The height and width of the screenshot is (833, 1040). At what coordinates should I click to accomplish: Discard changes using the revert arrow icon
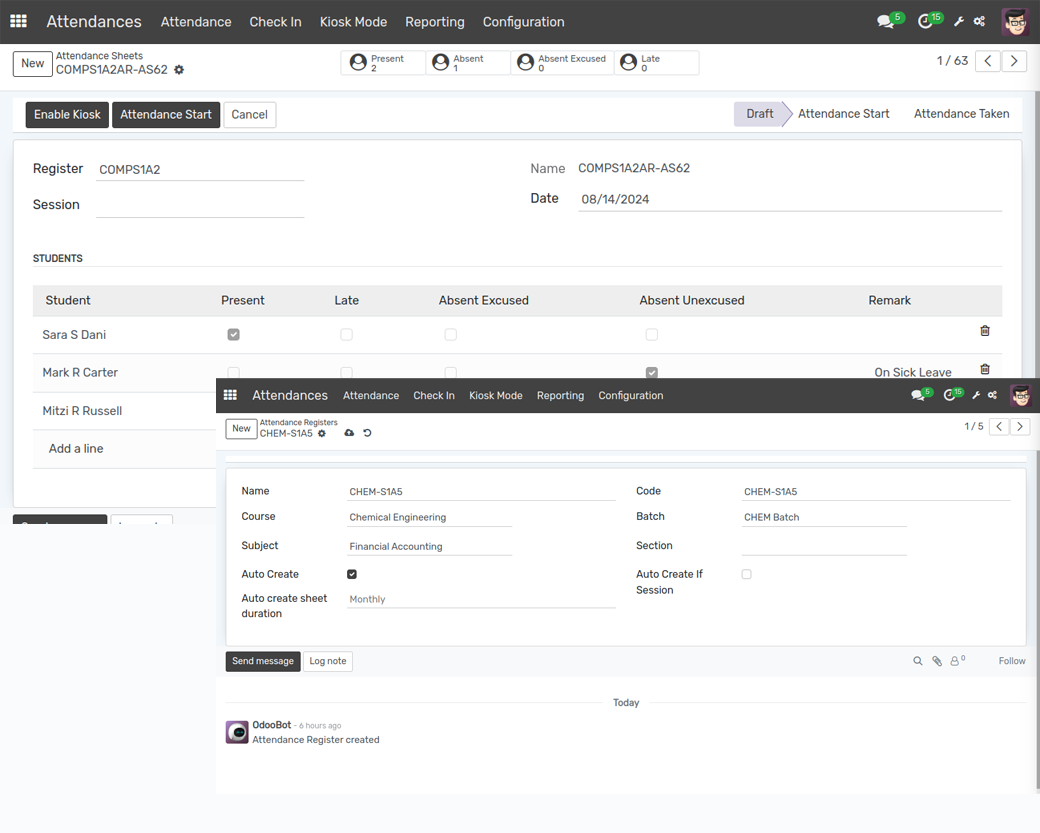point(367,432)
